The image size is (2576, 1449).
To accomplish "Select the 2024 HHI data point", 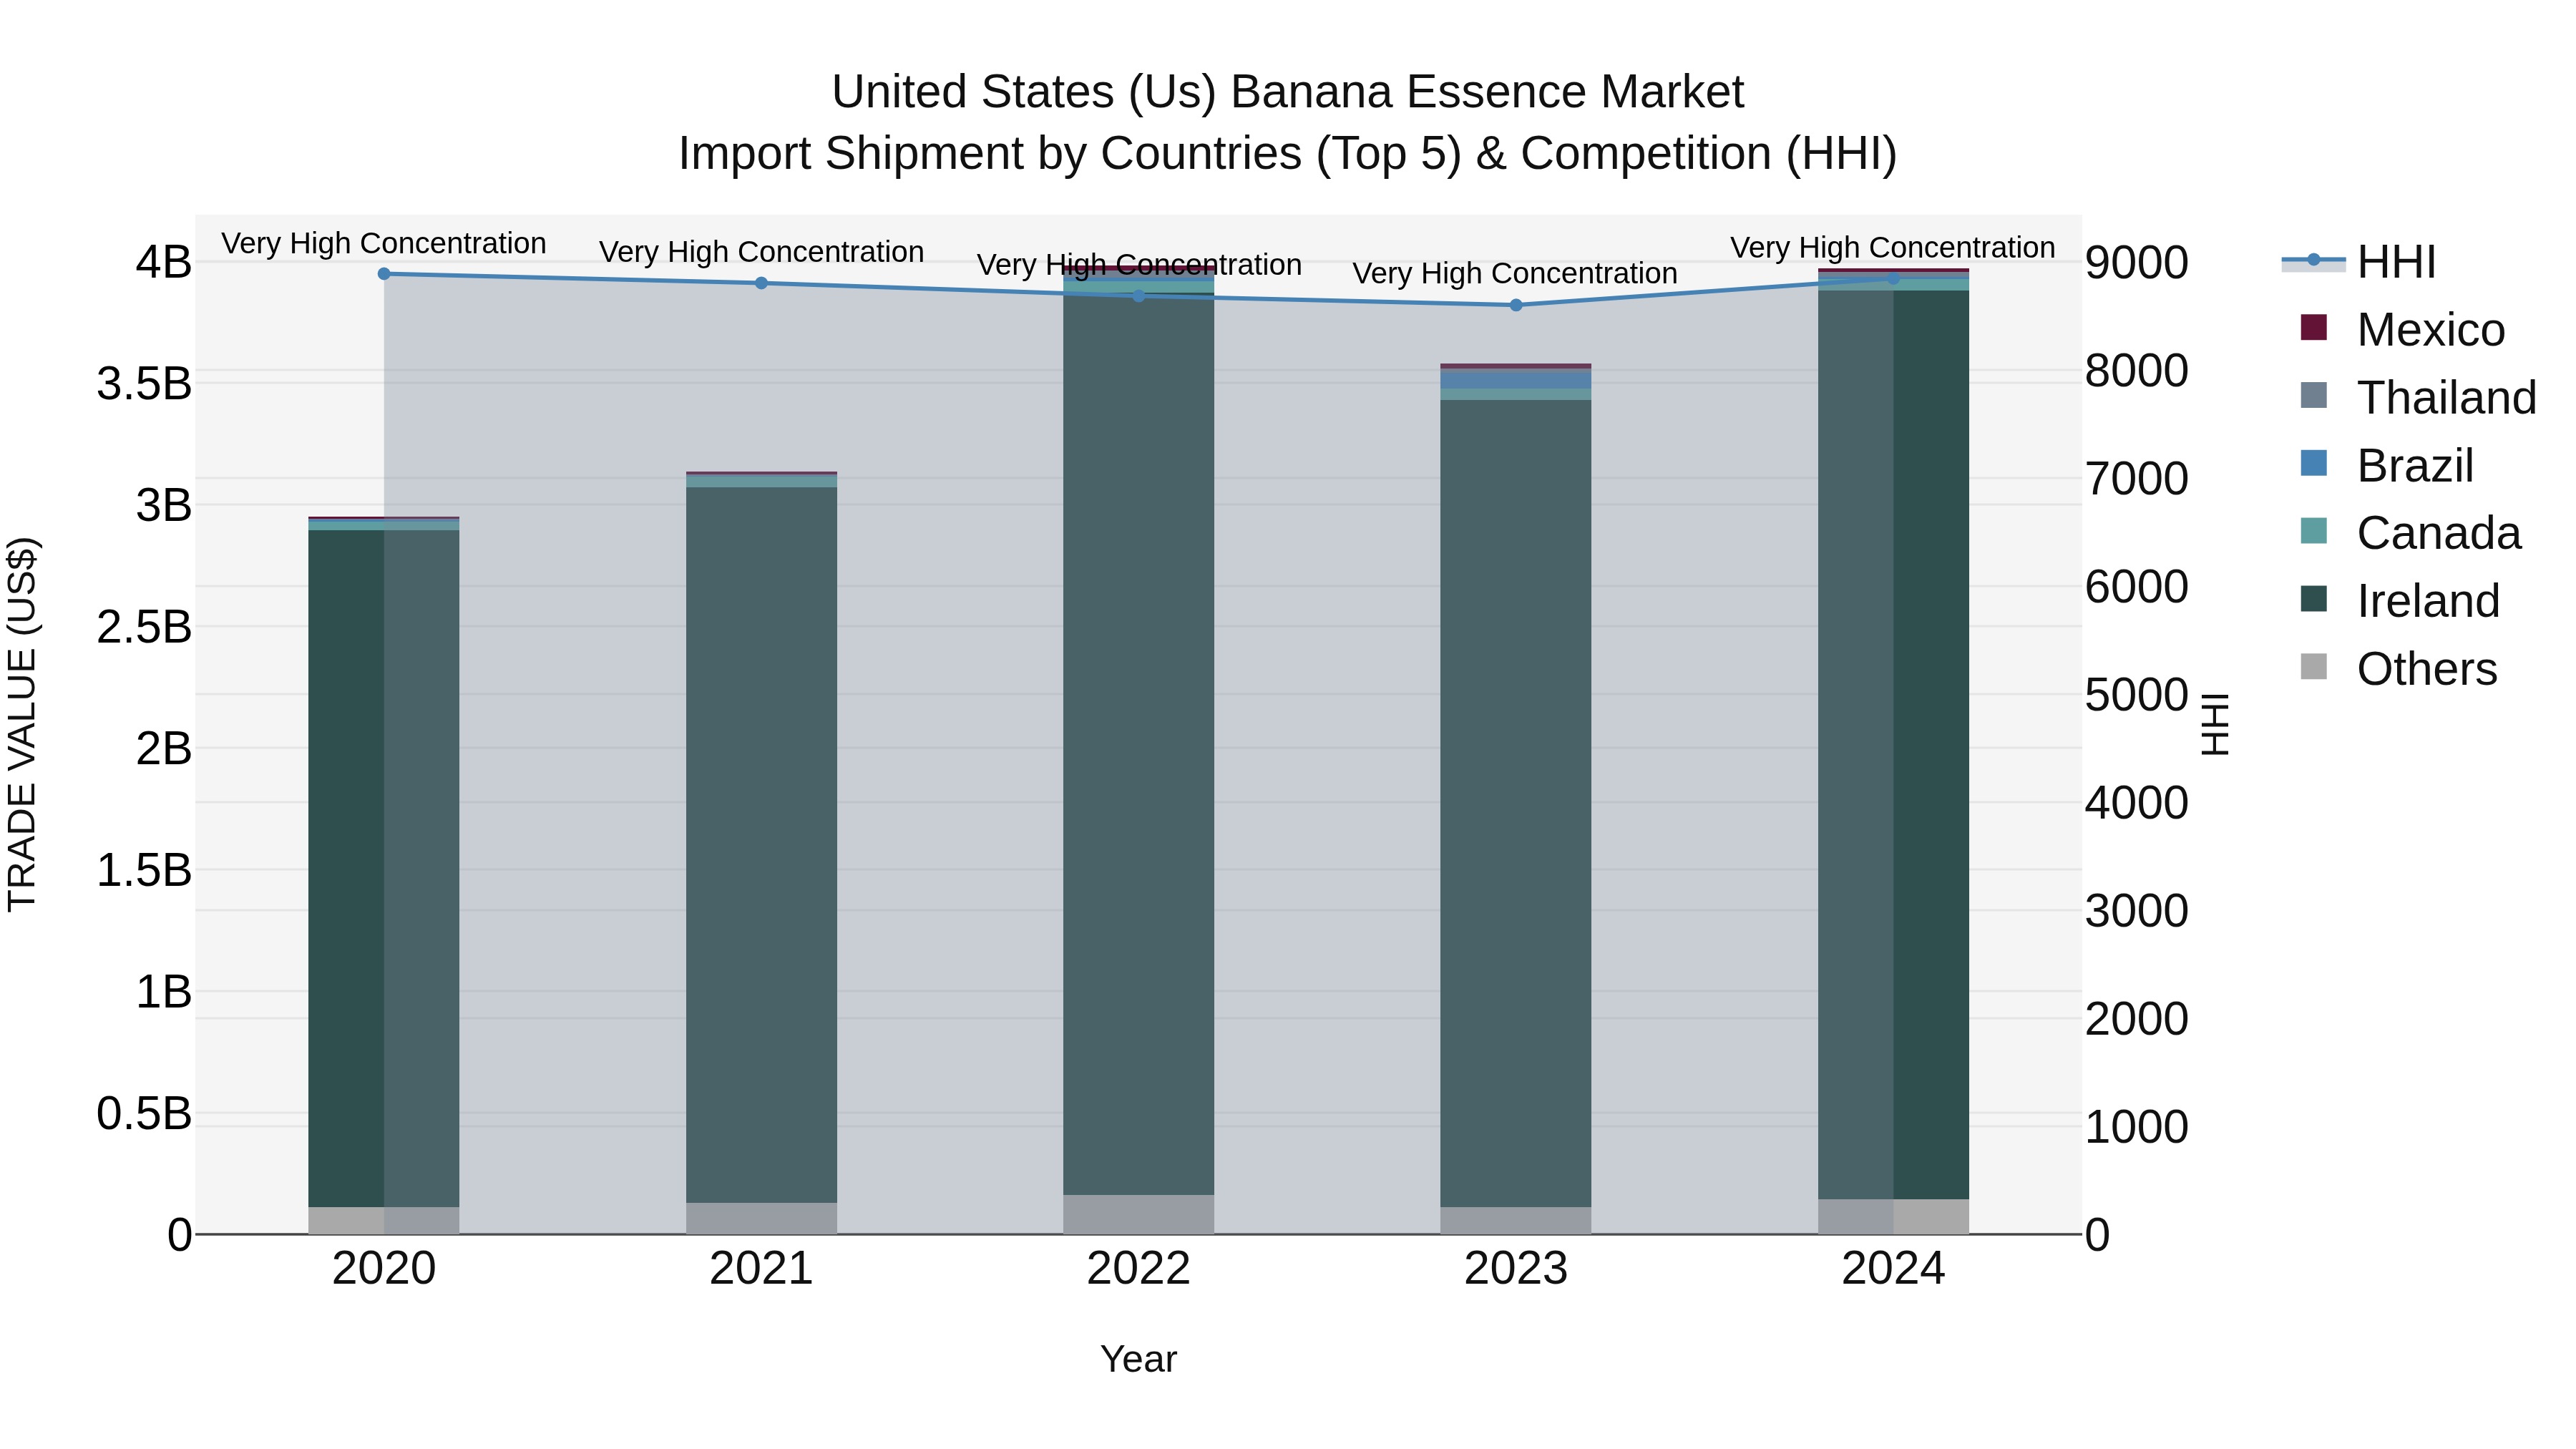I will (1893, 279).
